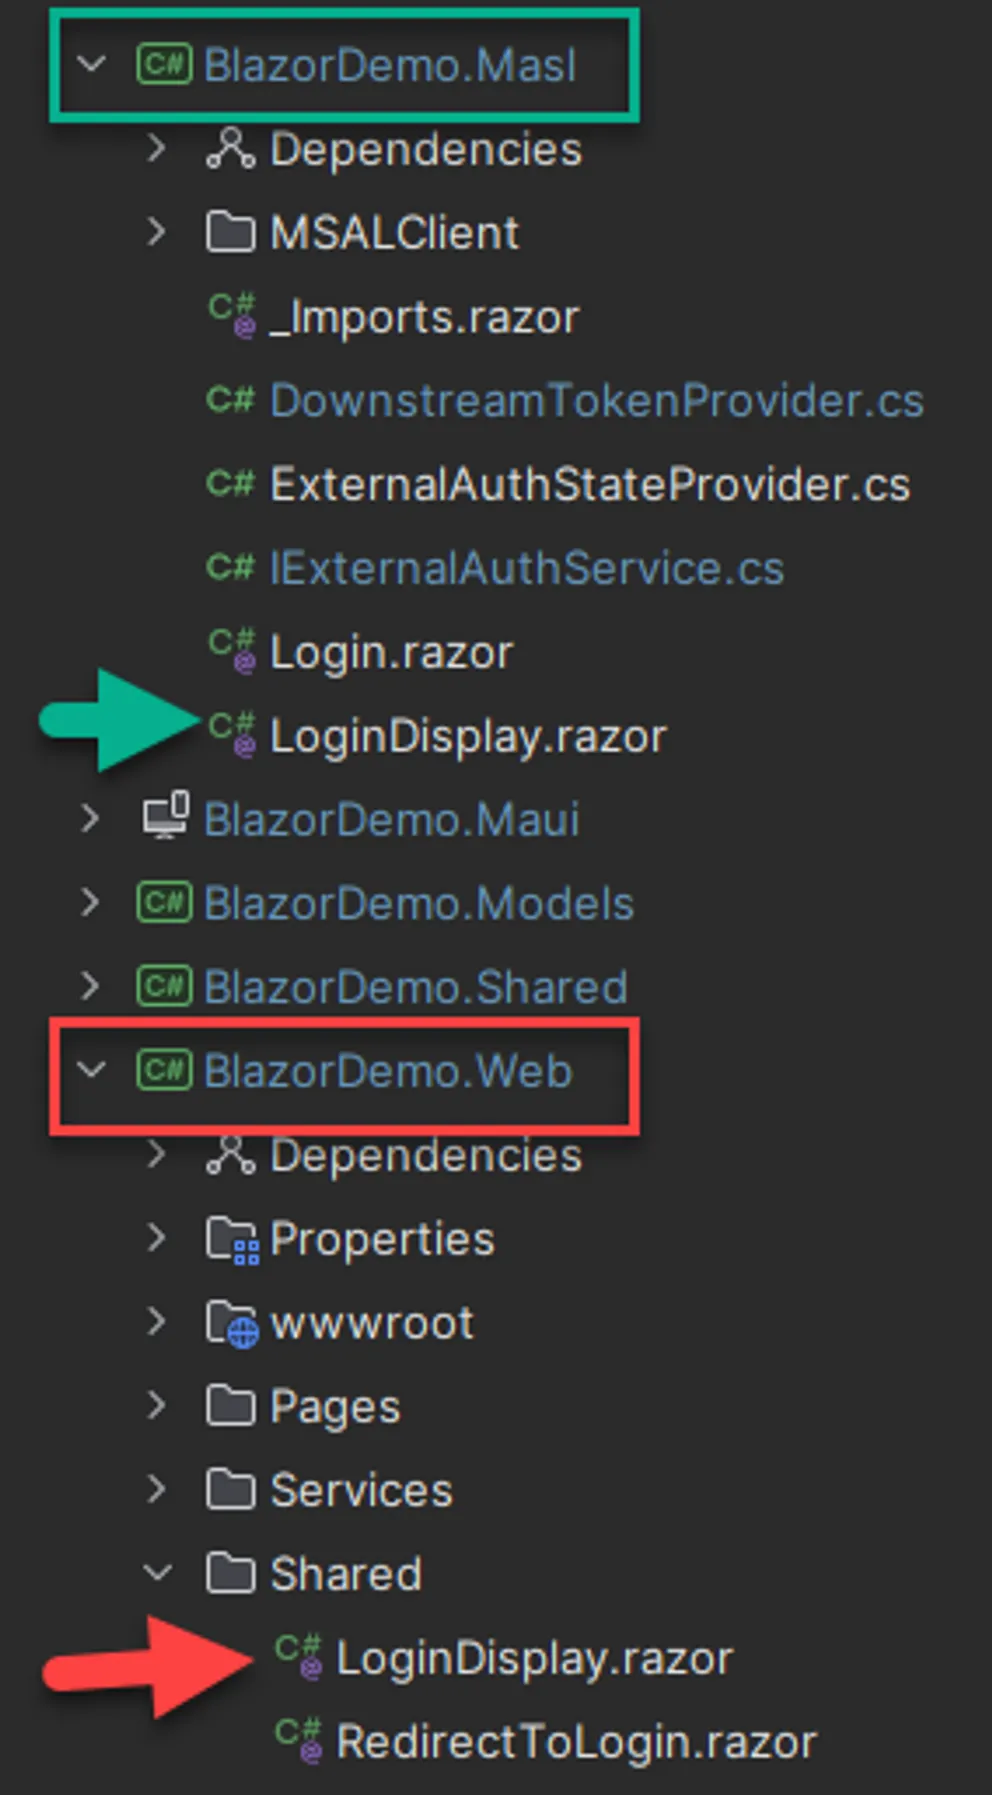
Task: Select ExternalAuthStateProvider.cs file
Action: (590, 485)
